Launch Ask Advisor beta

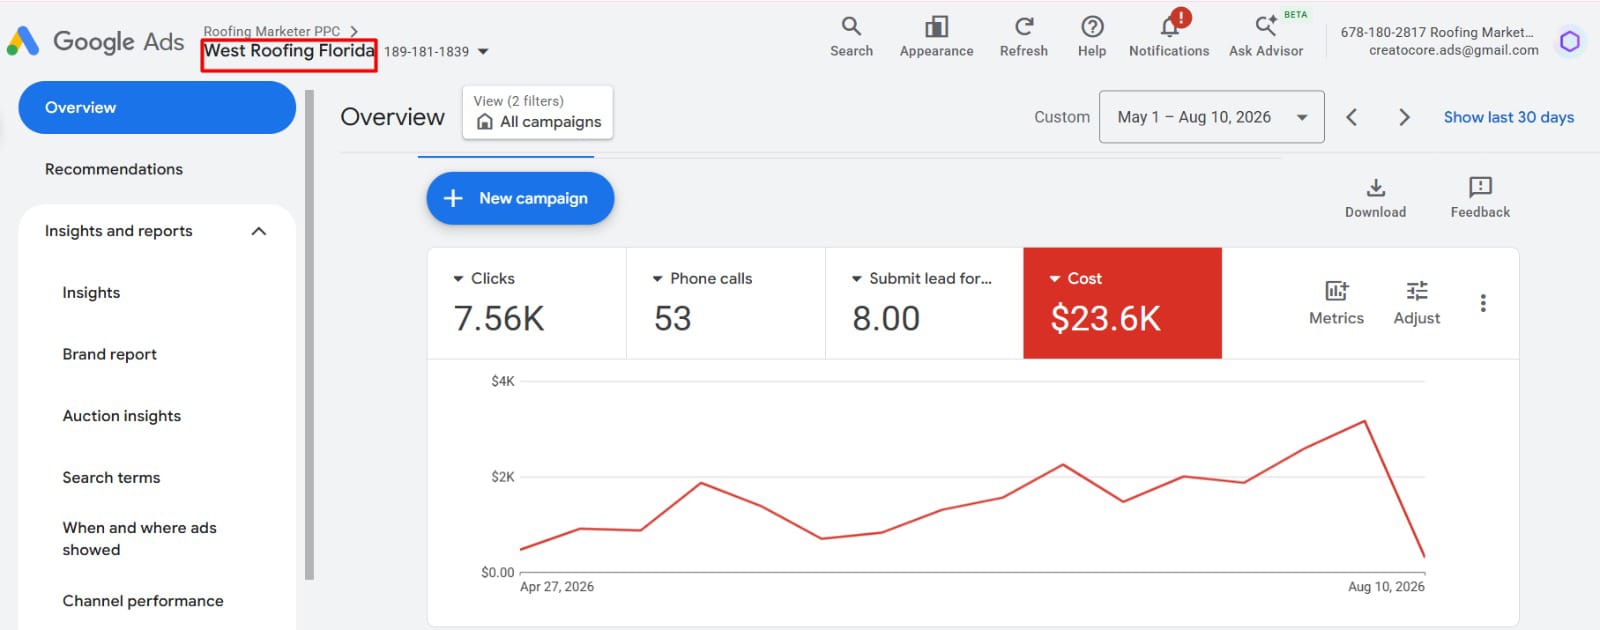1266,36
